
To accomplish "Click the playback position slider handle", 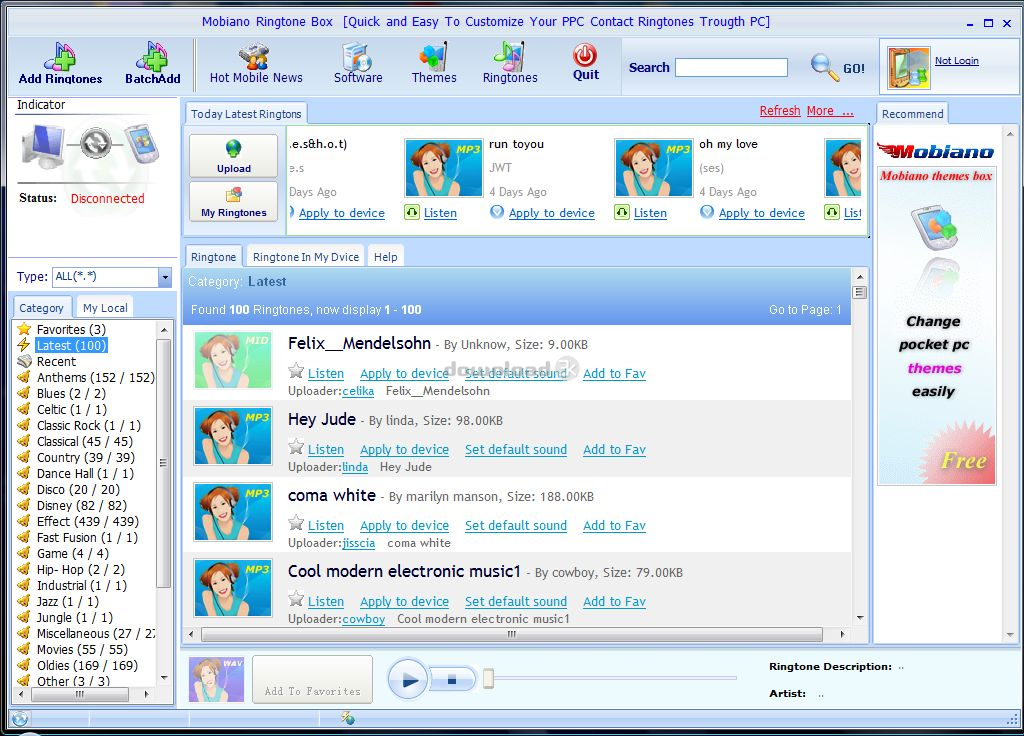I will tap(488, 679).
